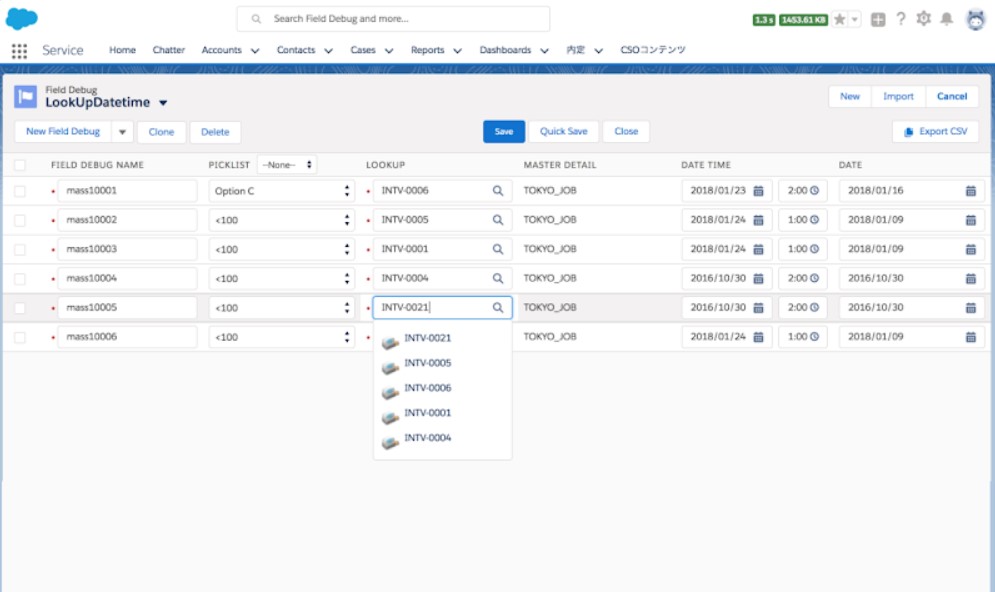Open the CSOコンテンツ tab
Image resolution: width=995 pixels, height=592 pixels.
(652, 49)
